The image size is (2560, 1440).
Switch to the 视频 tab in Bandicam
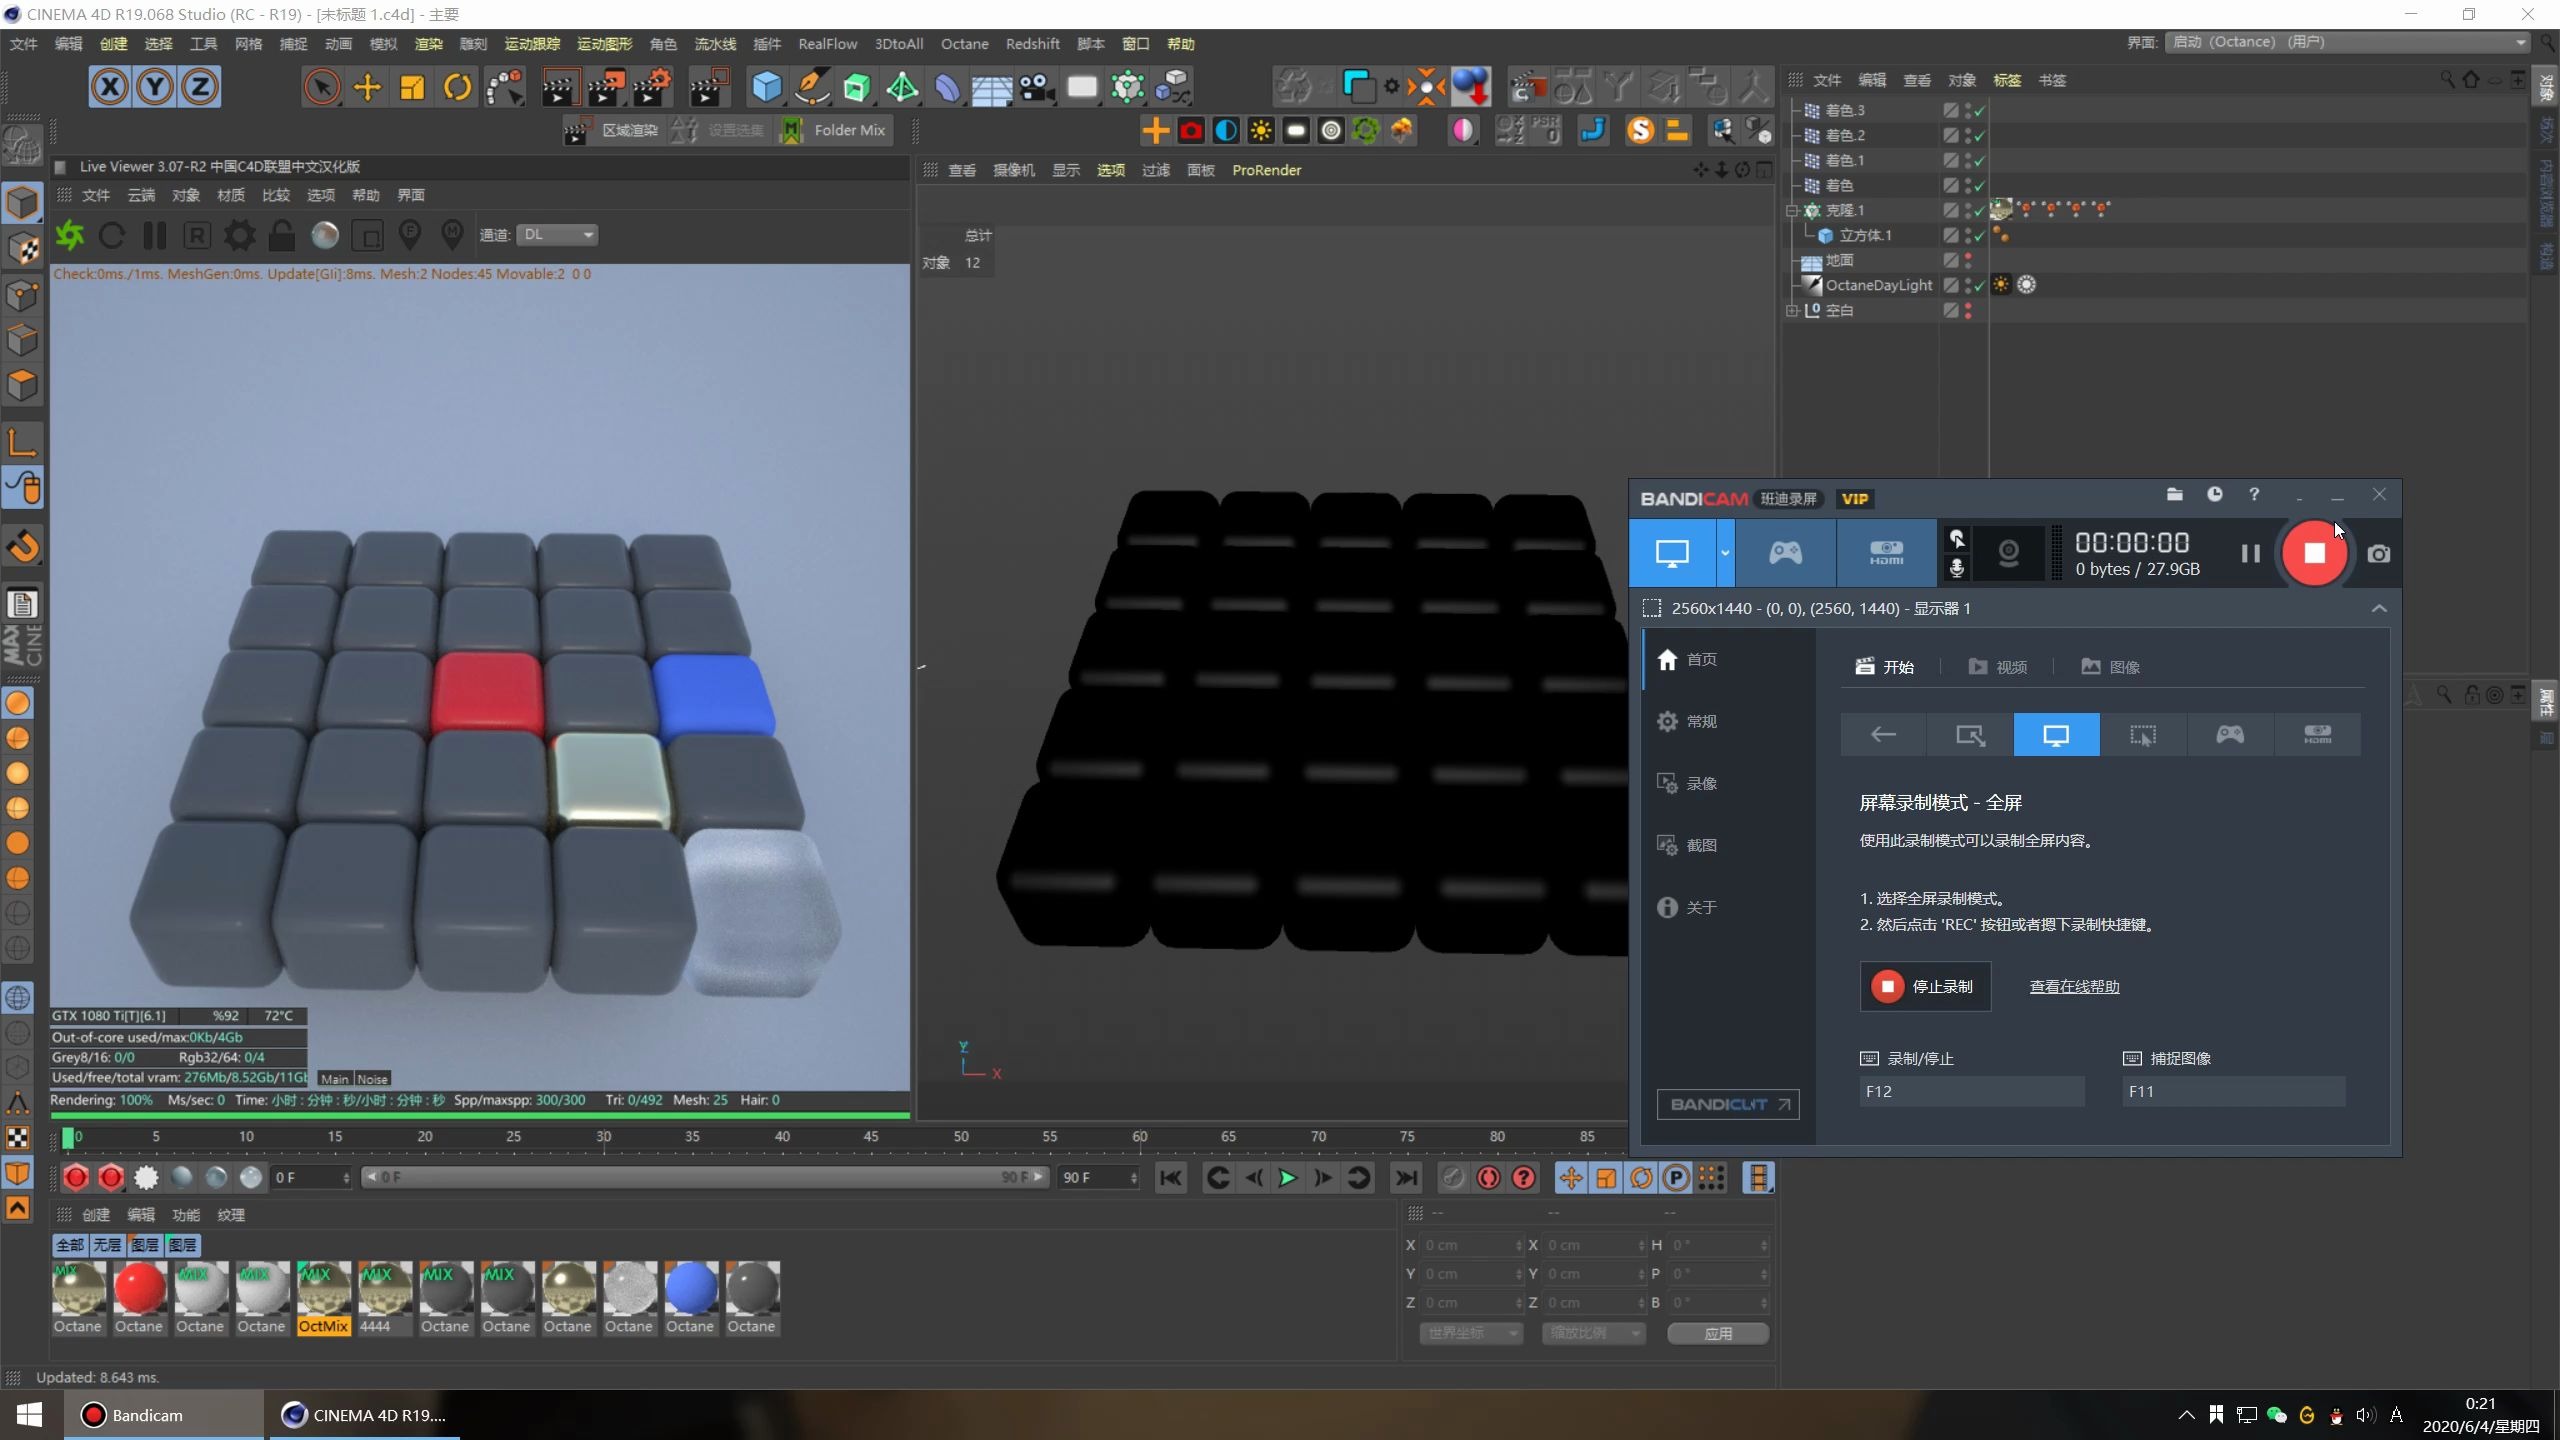point(1997,666)
